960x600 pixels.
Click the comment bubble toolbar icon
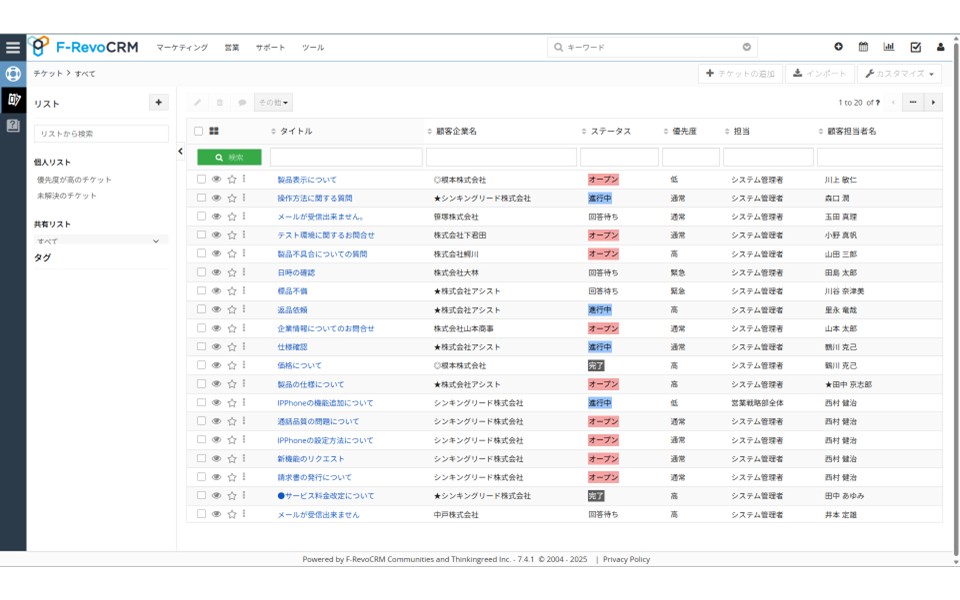click(242, 102)
